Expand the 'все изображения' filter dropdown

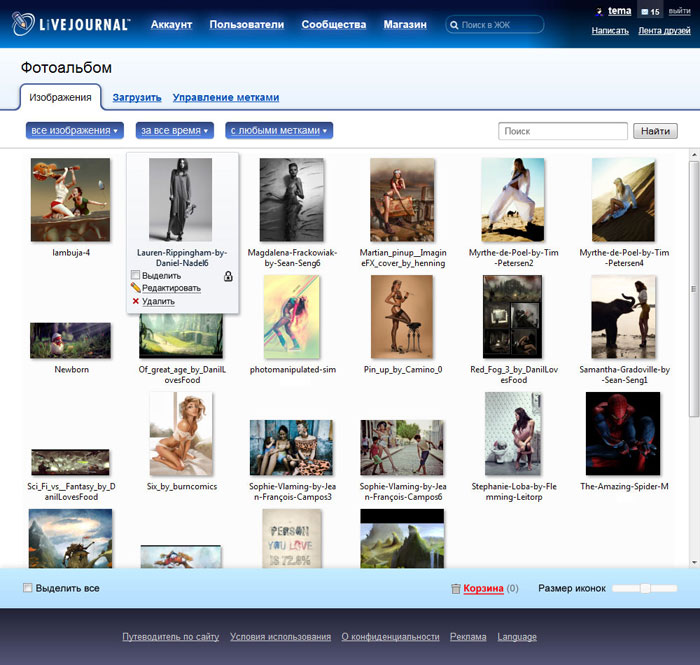[74, 131]
